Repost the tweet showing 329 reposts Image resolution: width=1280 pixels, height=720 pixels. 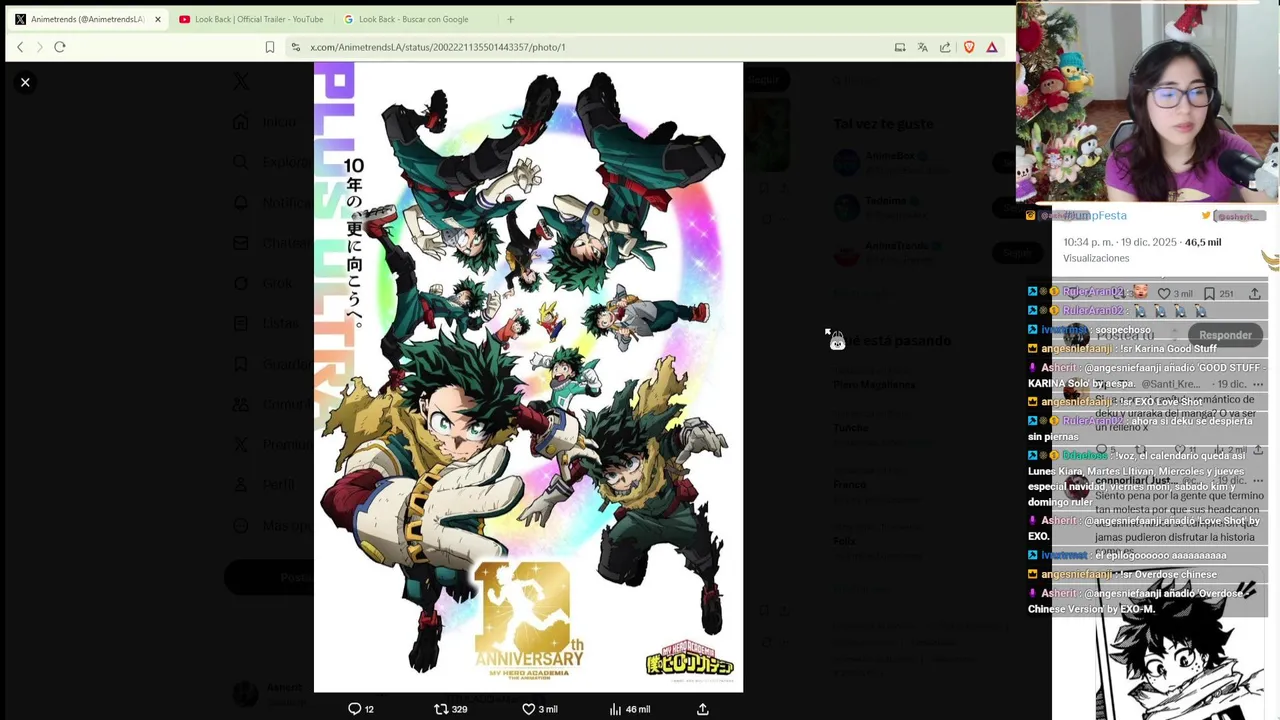pos(451,709)
